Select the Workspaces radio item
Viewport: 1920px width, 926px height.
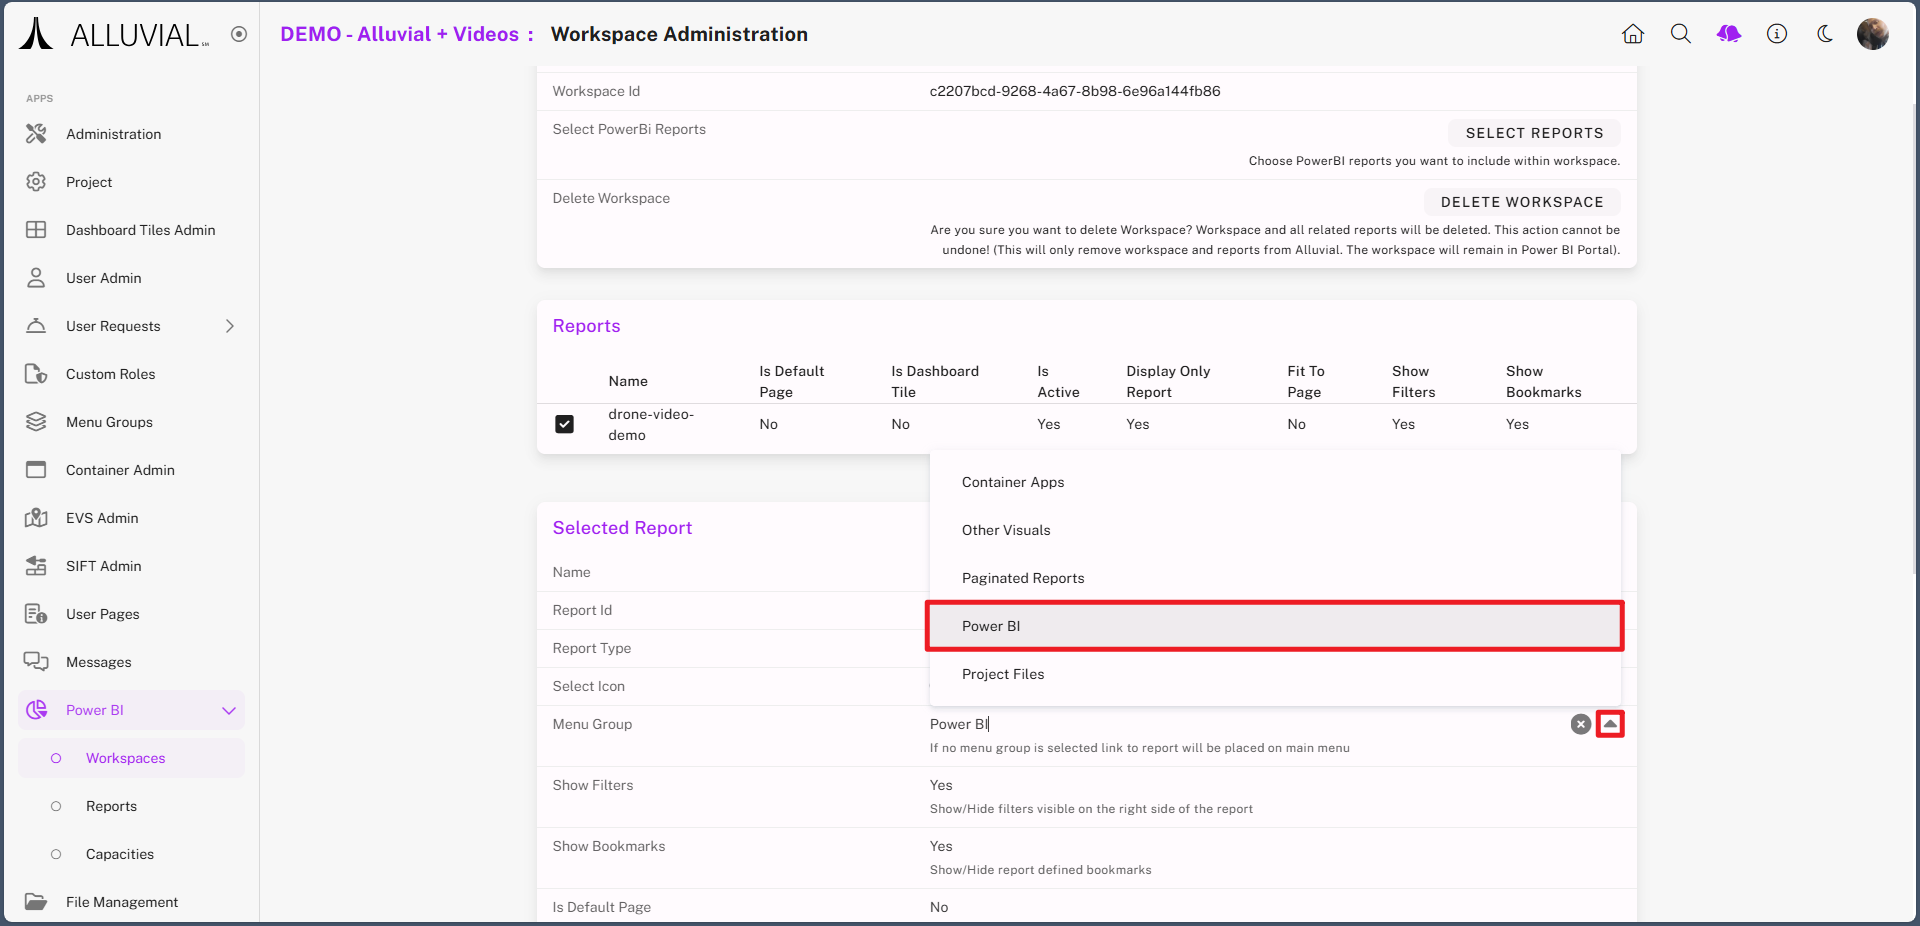coord(131,758)
